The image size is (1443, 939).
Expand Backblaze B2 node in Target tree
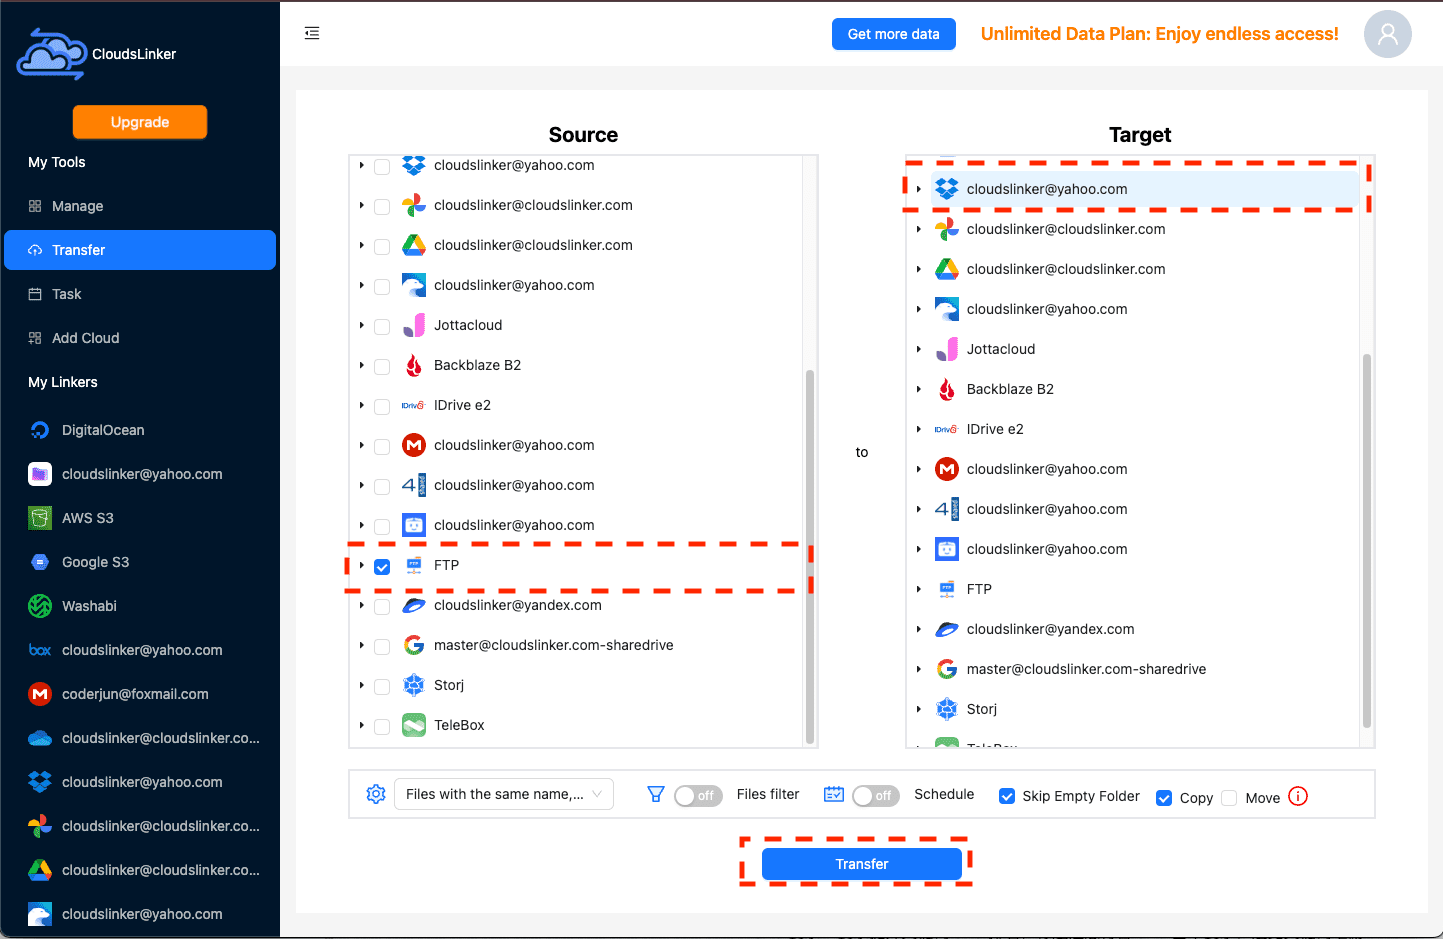[918, 389]
